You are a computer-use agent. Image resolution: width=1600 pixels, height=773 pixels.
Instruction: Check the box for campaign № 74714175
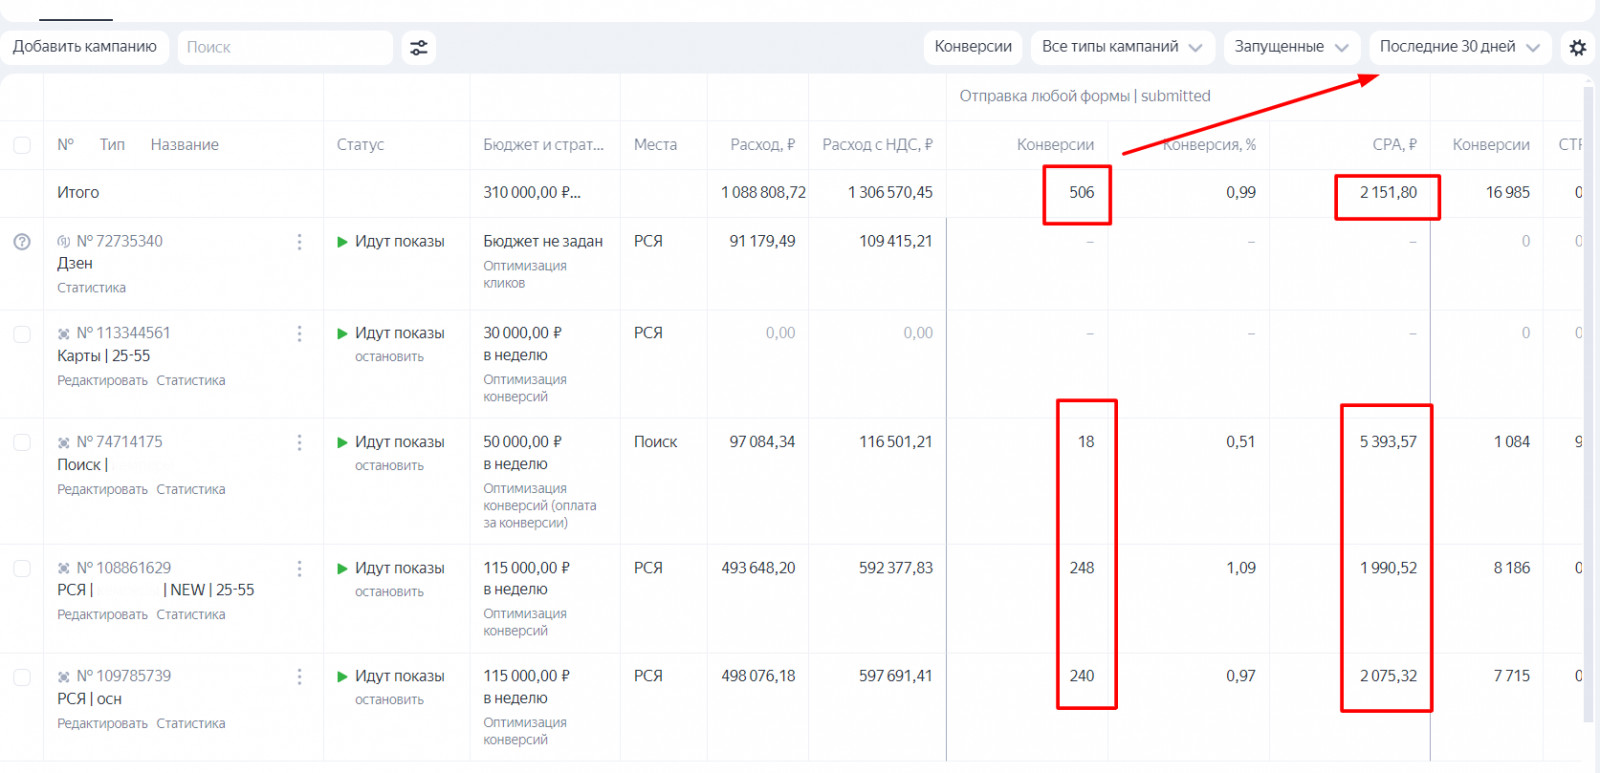tap(22, 442)
